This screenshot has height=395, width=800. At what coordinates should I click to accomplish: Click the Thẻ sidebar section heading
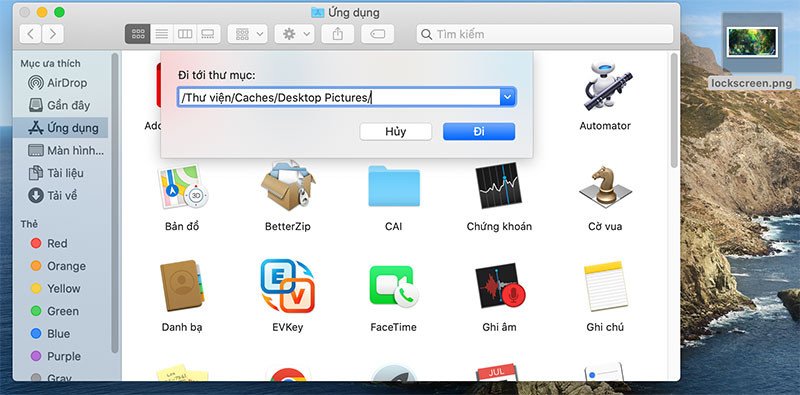(29, 224)
